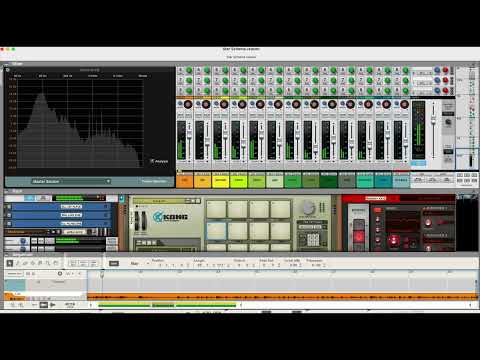
Task: Toggle the first snap button in the sequencer toolbar
Action: pyautogui.click(x=73, y=263)
